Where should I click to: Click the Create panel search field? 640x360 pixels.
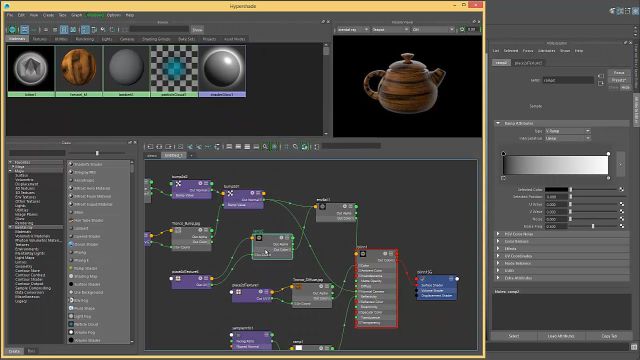(37, 153)
